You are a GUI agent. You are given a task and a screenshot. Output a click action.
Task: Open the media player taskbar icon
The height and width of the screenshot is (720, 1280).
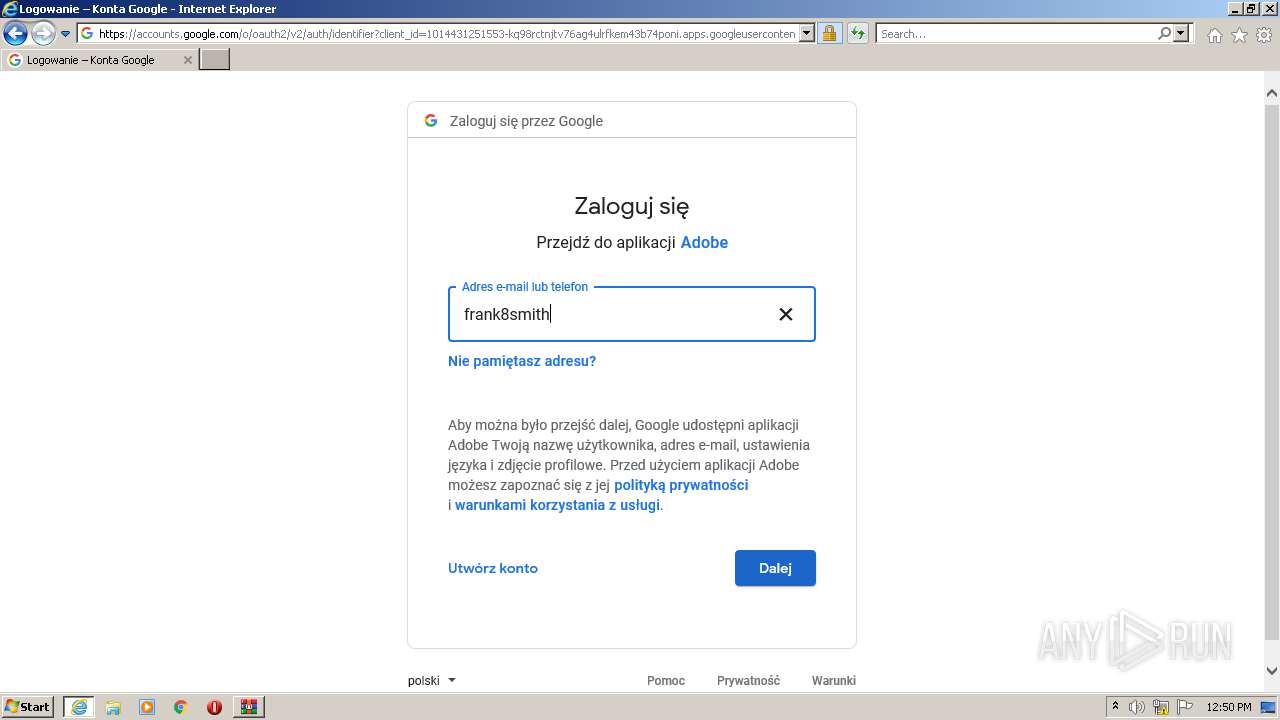coord(147,707)
